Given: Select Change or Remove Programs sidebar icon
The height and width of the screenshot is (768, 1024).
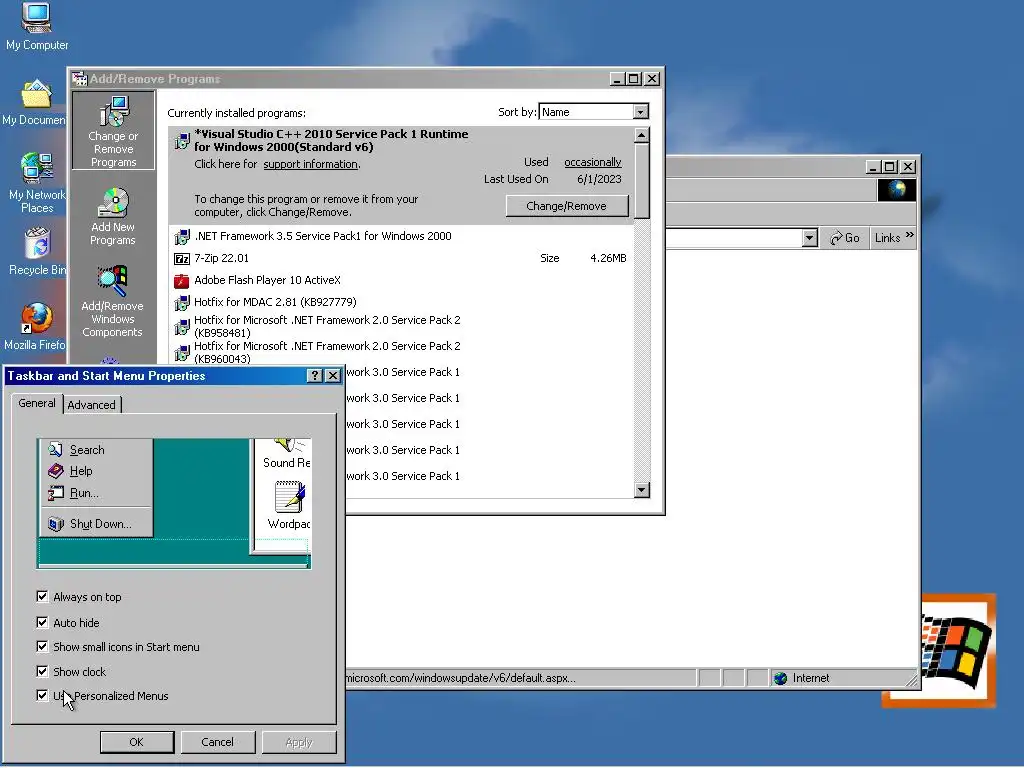Looking at the screenshot, I should pyautogui.click(x=114, y=131).
